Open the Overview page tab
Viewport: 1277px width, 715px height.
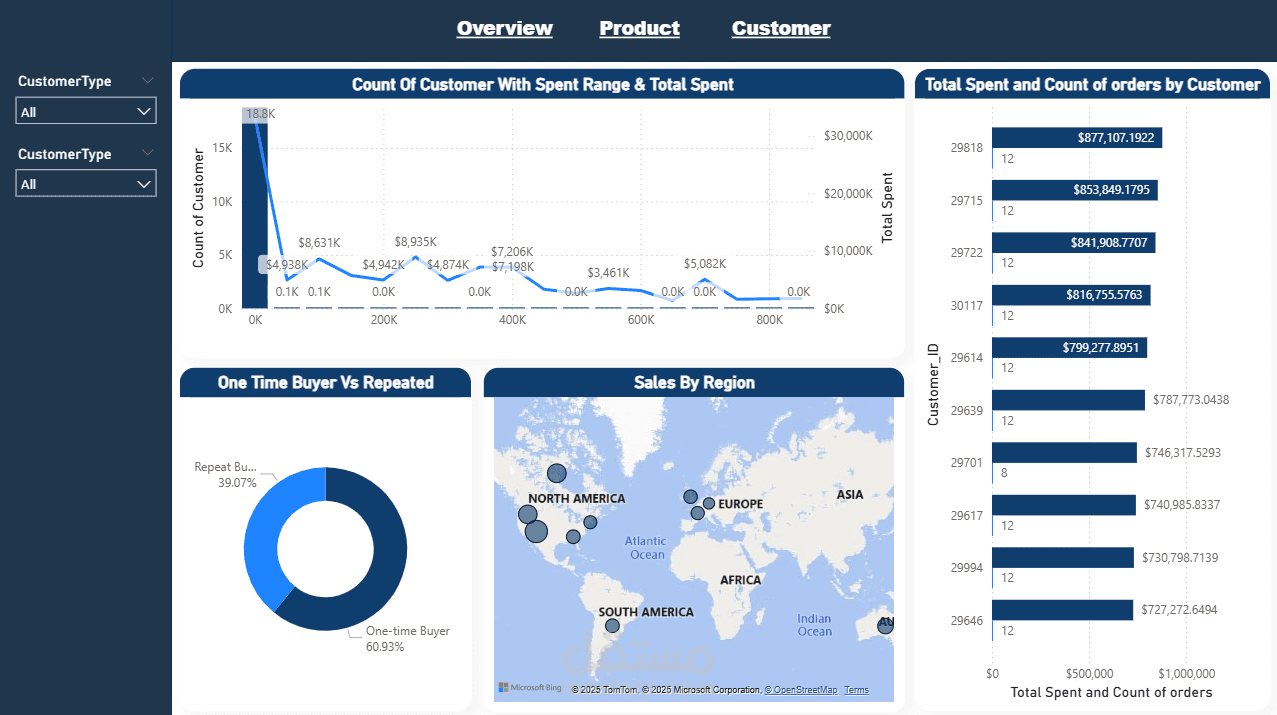click(x=504, y=28)
